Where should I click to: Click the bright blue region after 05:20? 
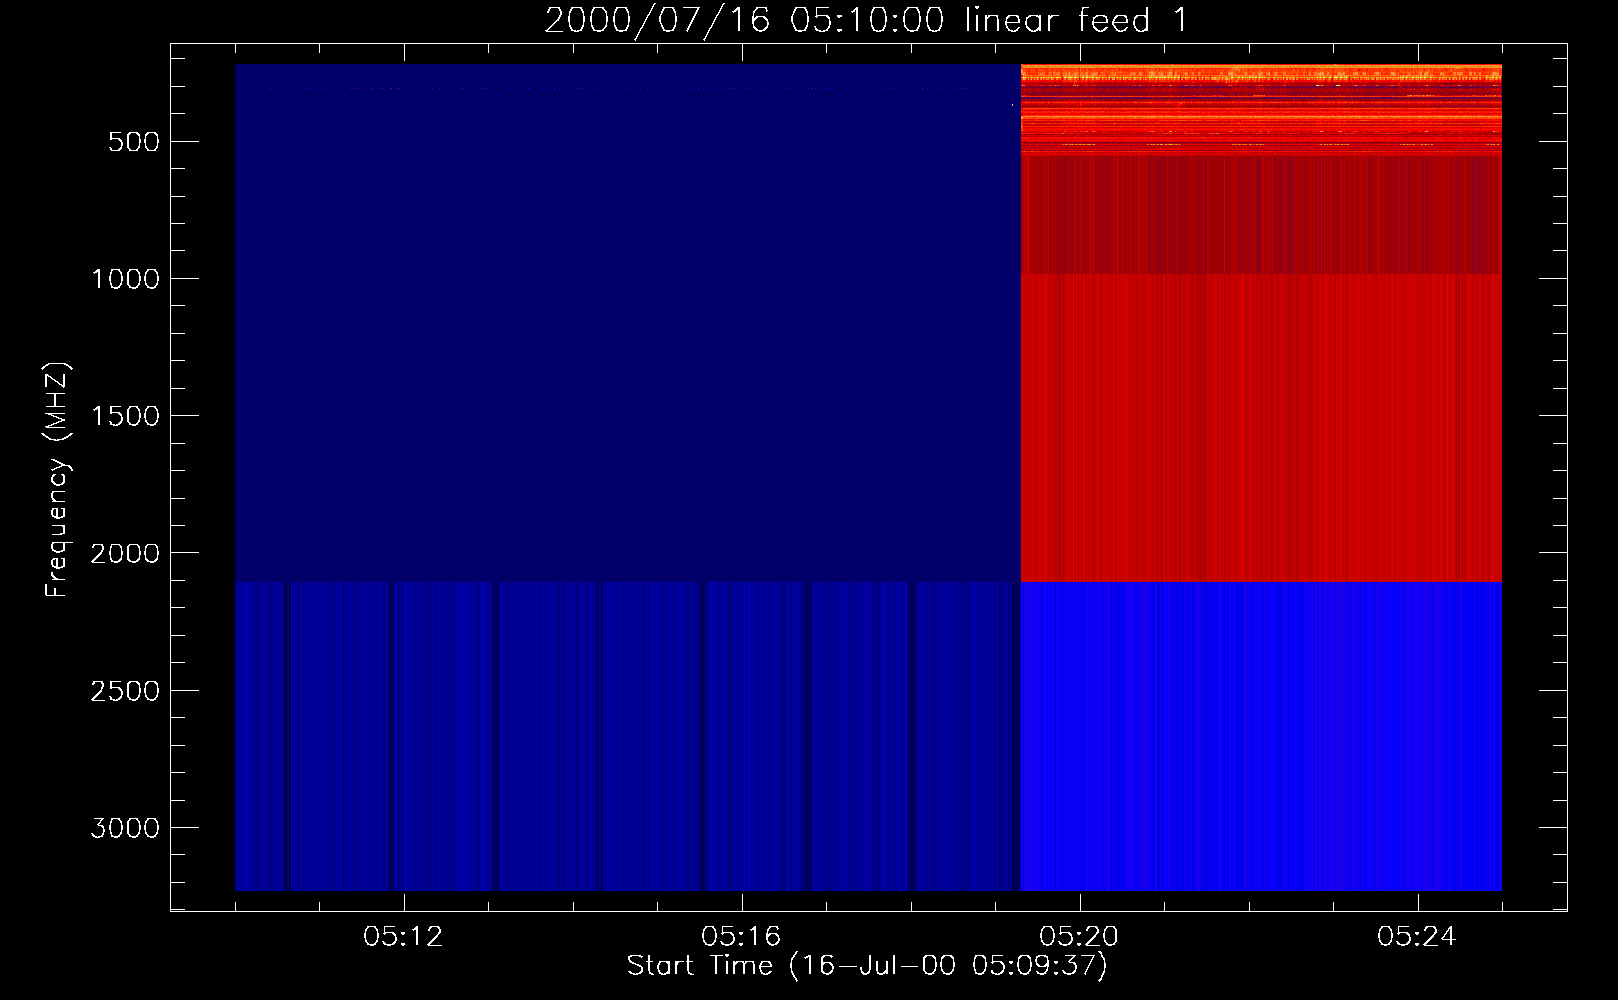[x=1261, y=736]
